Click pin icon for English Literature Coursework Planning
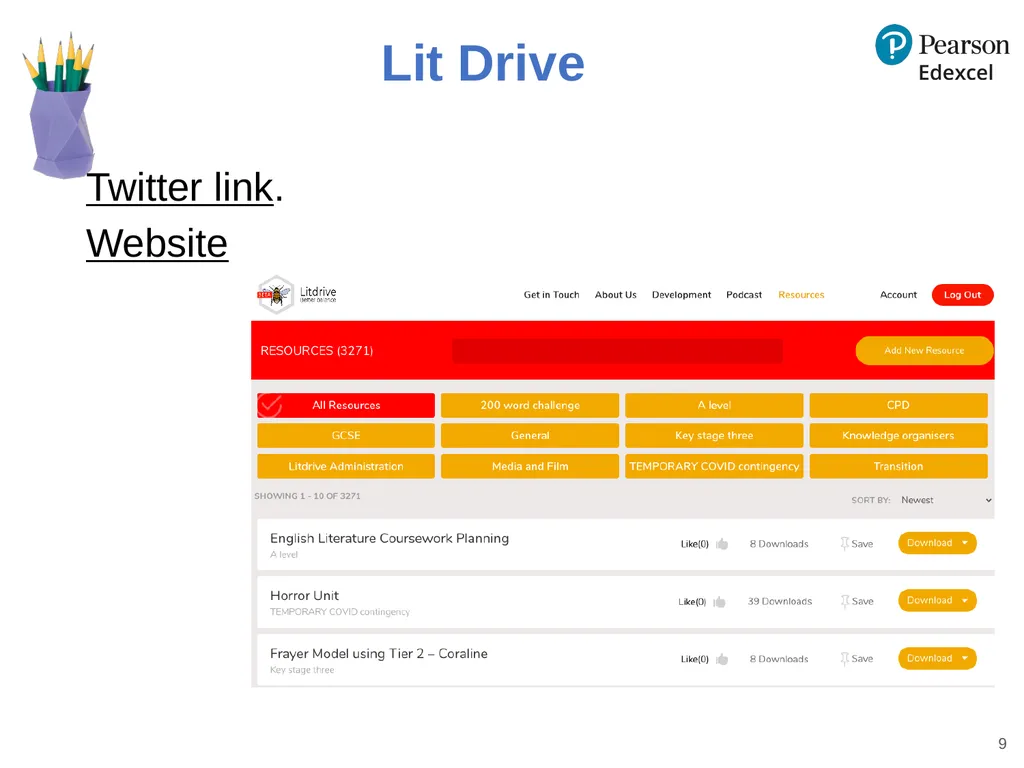This screenshot has width=1024, height=768. pos(844,543)
